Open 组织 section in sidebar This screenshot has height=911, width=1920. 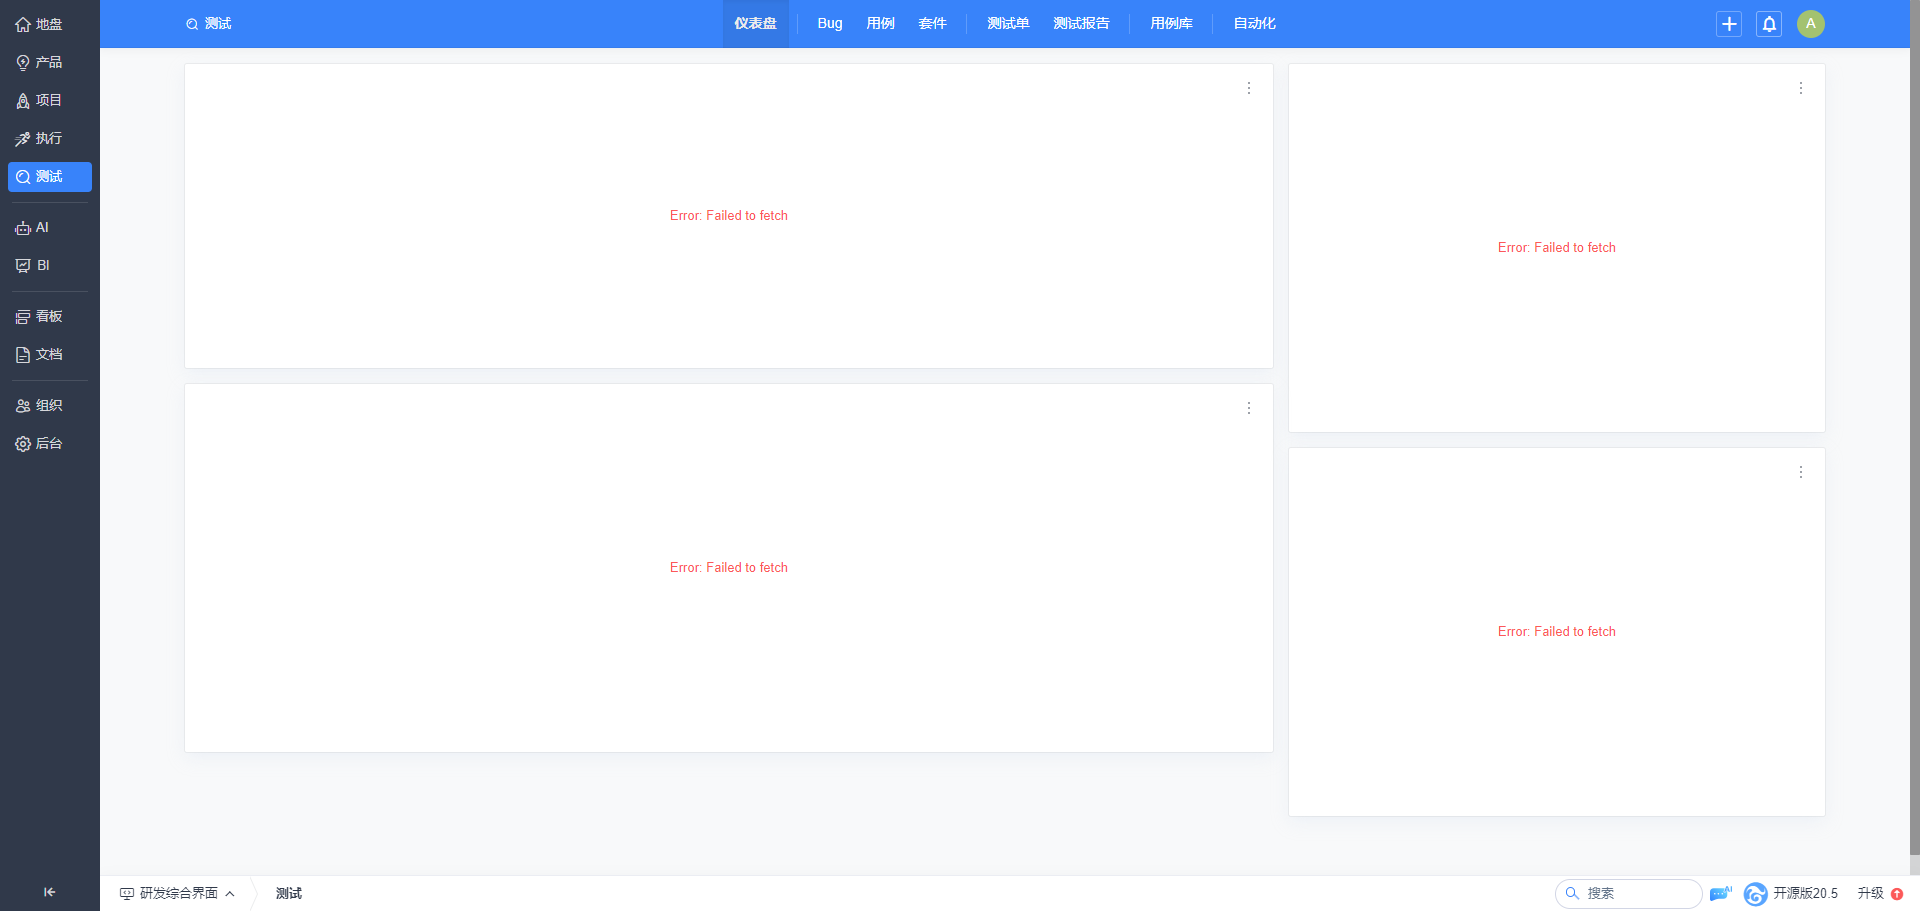[x=49, y=406]
